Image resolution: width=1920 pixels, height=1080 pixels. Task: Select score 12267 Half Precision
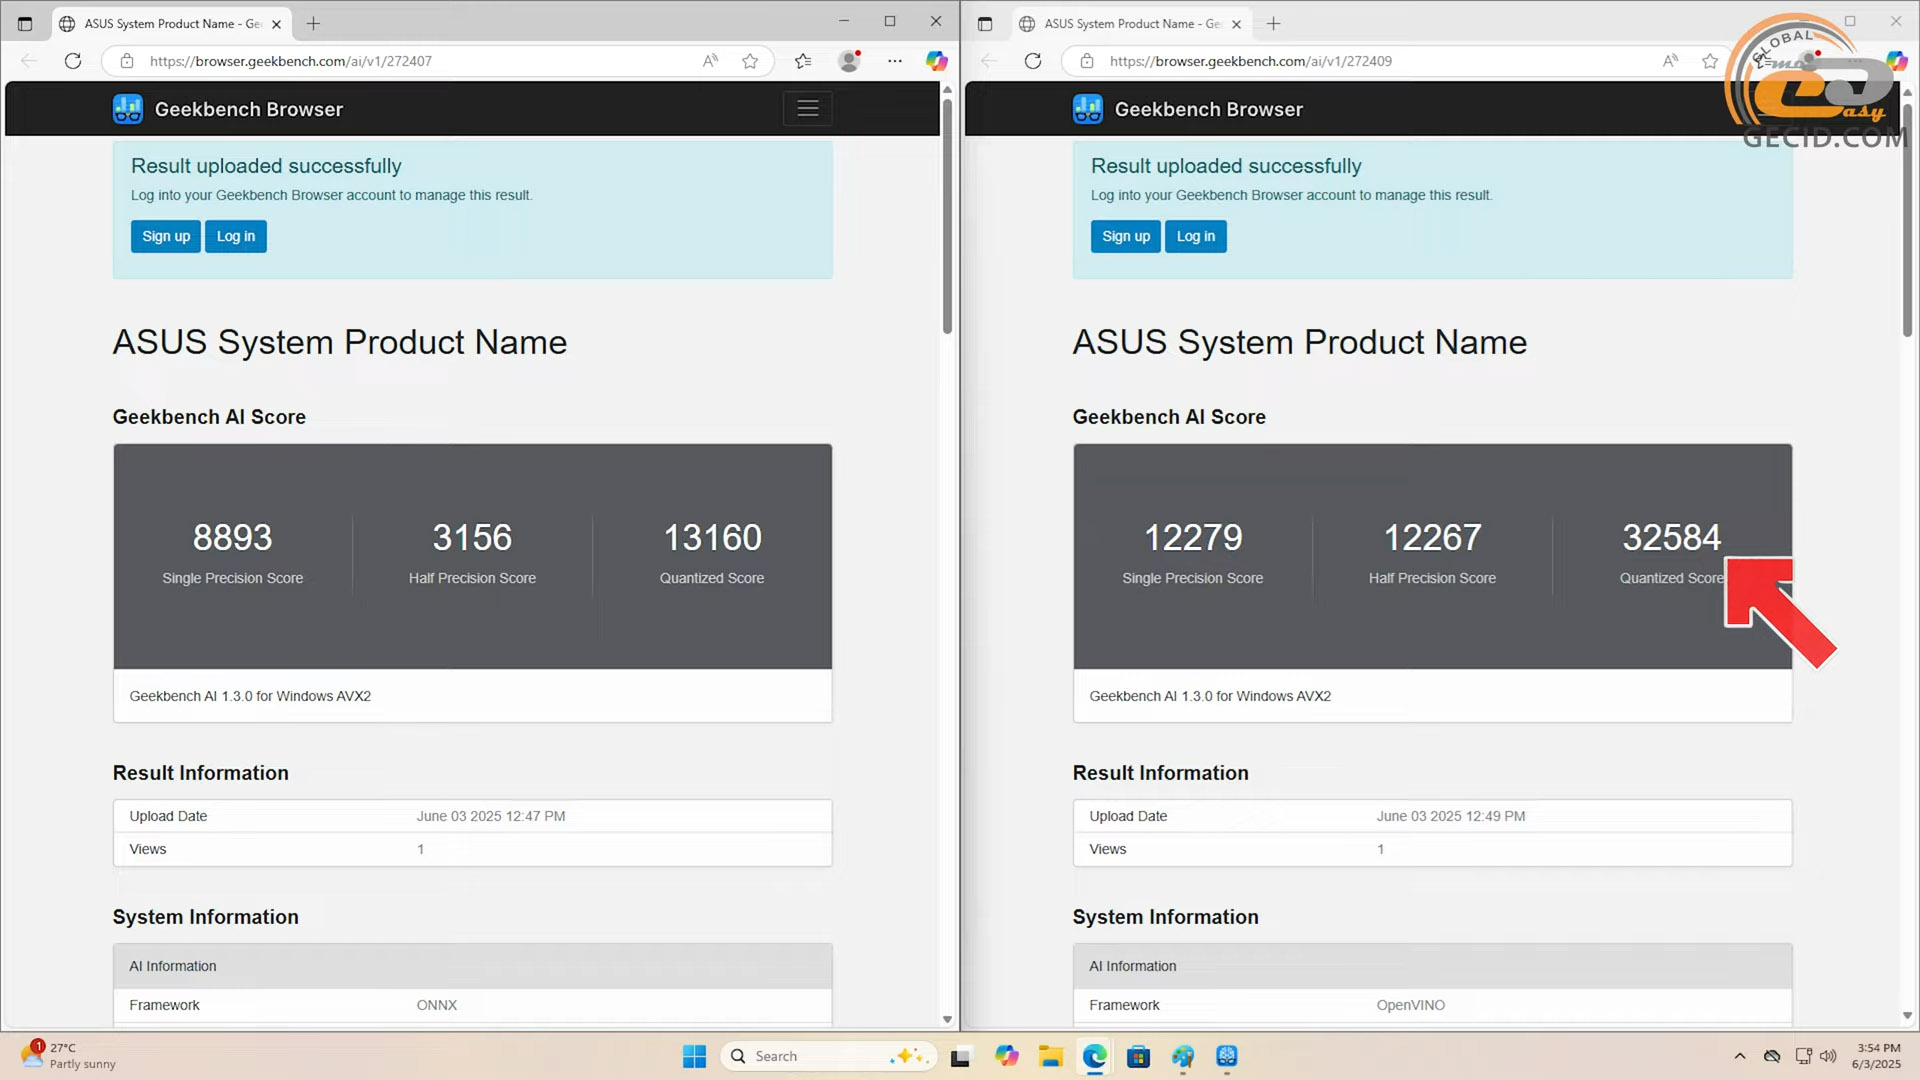[1432, 538]
